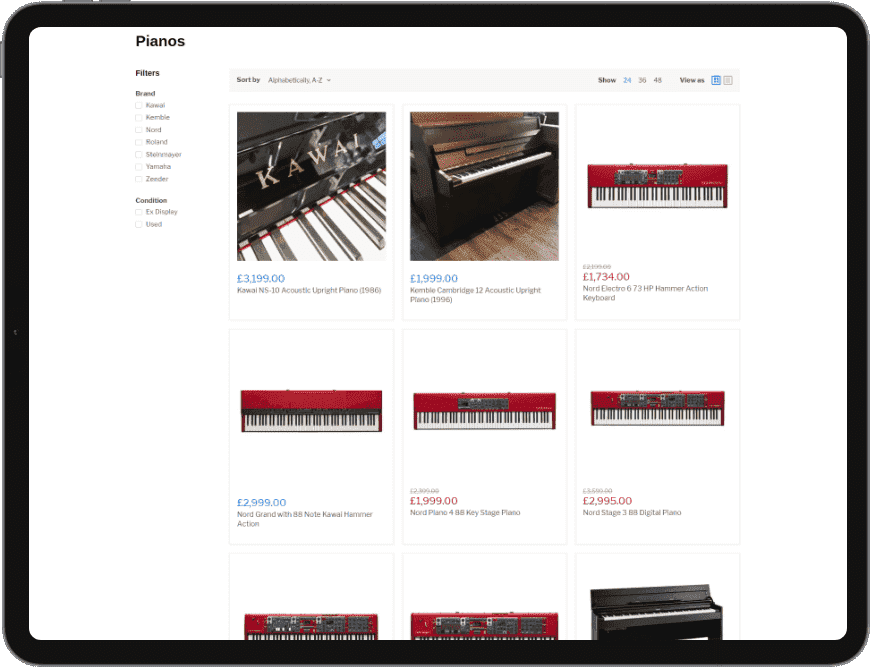
Task: Open Nord Piano 4 88 Key Stage Piano
Action: point(465,513)
